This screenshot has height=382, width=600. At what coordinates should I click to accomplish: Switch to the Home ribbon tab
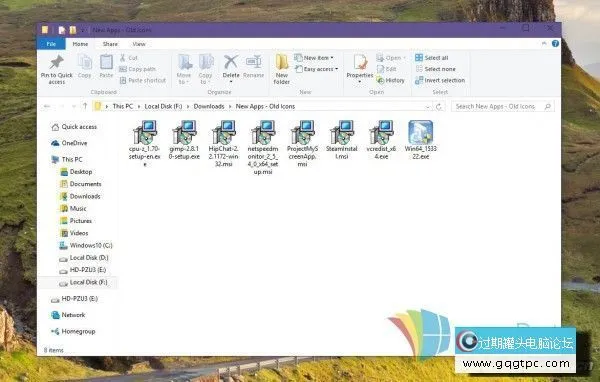pyautogui.click(x=80, y=44)
